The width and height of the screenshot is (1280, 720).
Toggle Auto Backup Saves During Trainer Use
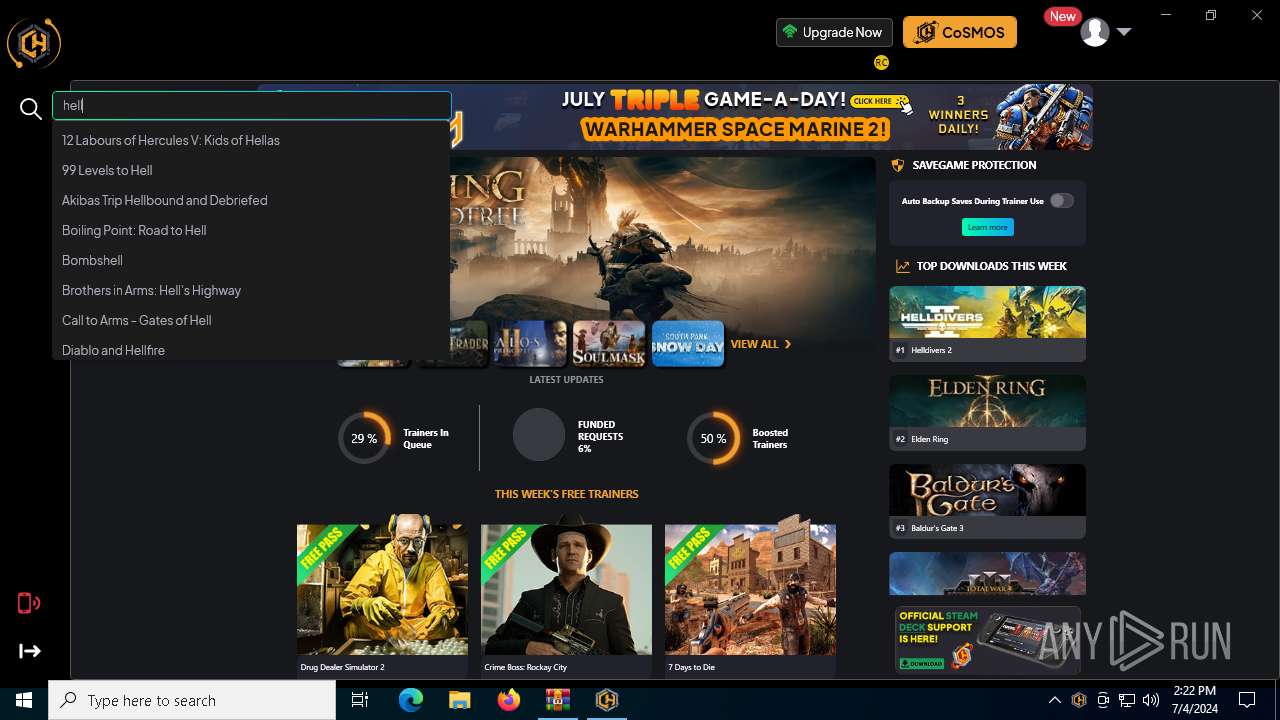pyautogui.click(x=1061, y=201)
